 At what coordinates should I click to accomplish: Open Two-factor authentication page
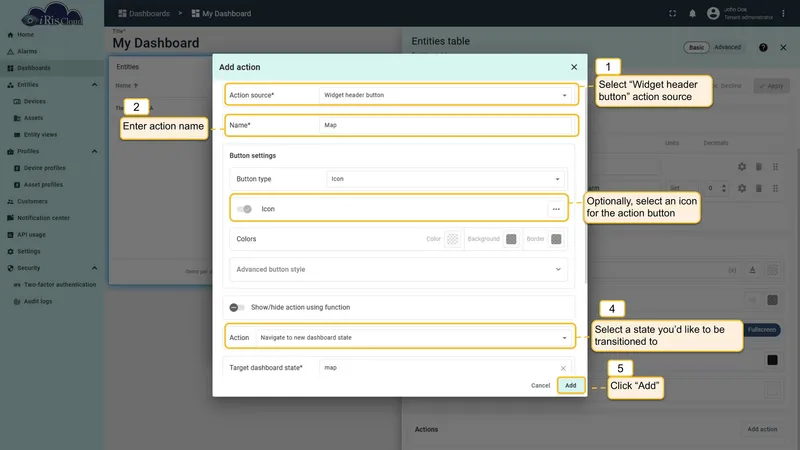pos(52,285)
